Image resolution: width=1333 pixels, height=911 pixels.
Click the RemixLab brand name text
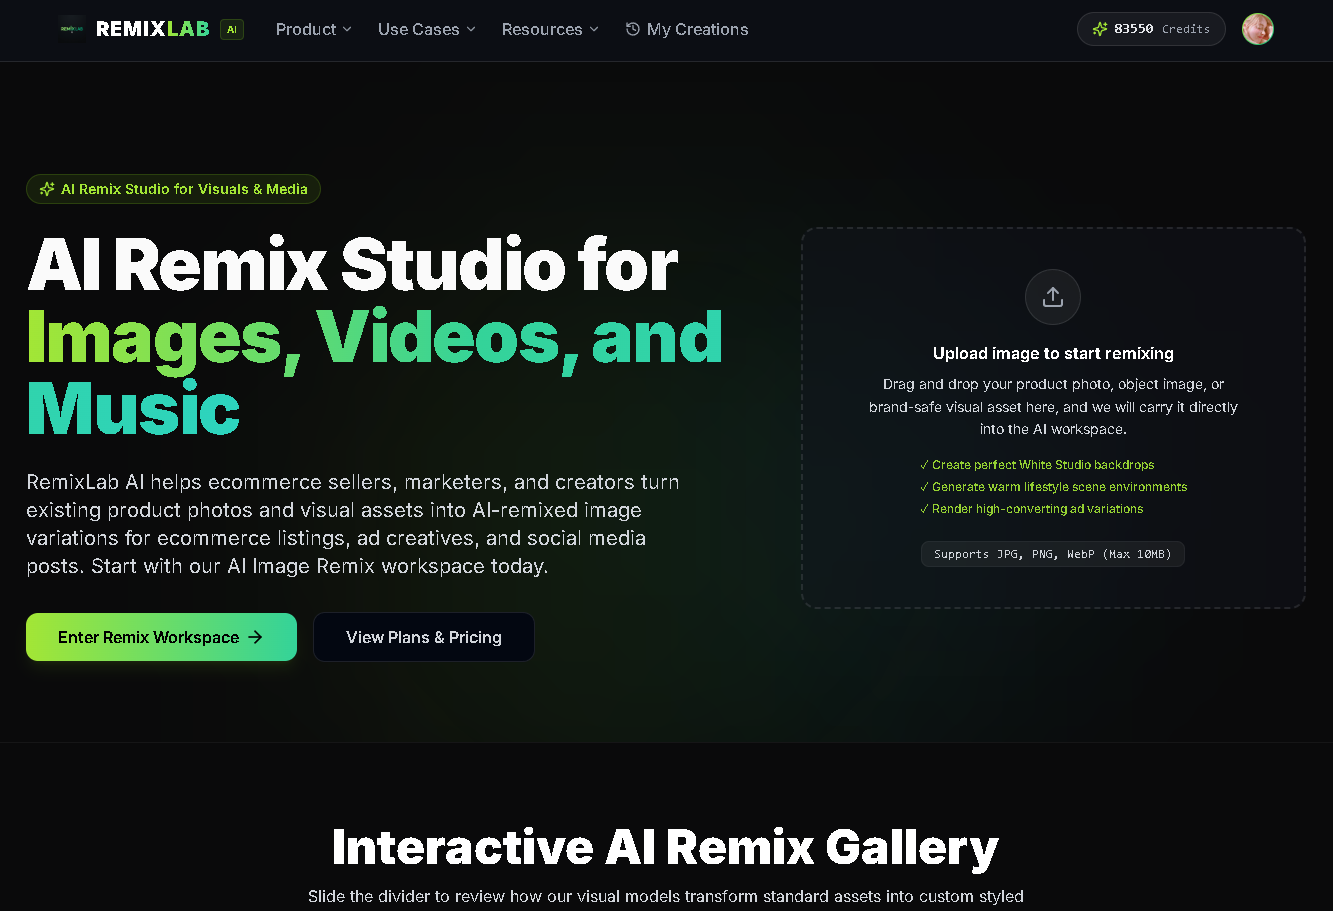point(153,29)
